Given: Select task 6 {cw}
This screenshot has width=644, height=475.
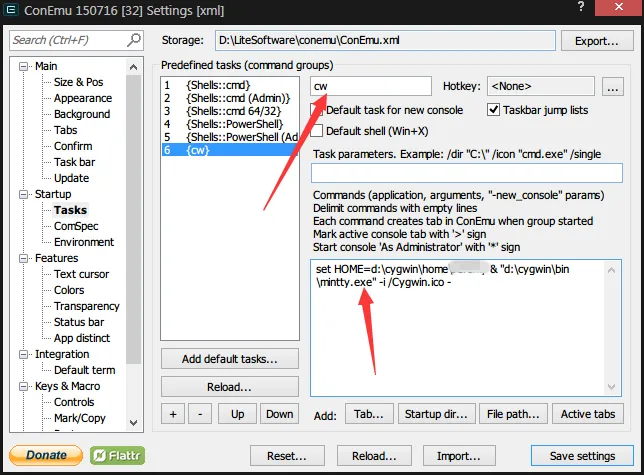Looking at the screenshot, I should tap(230, 150).
